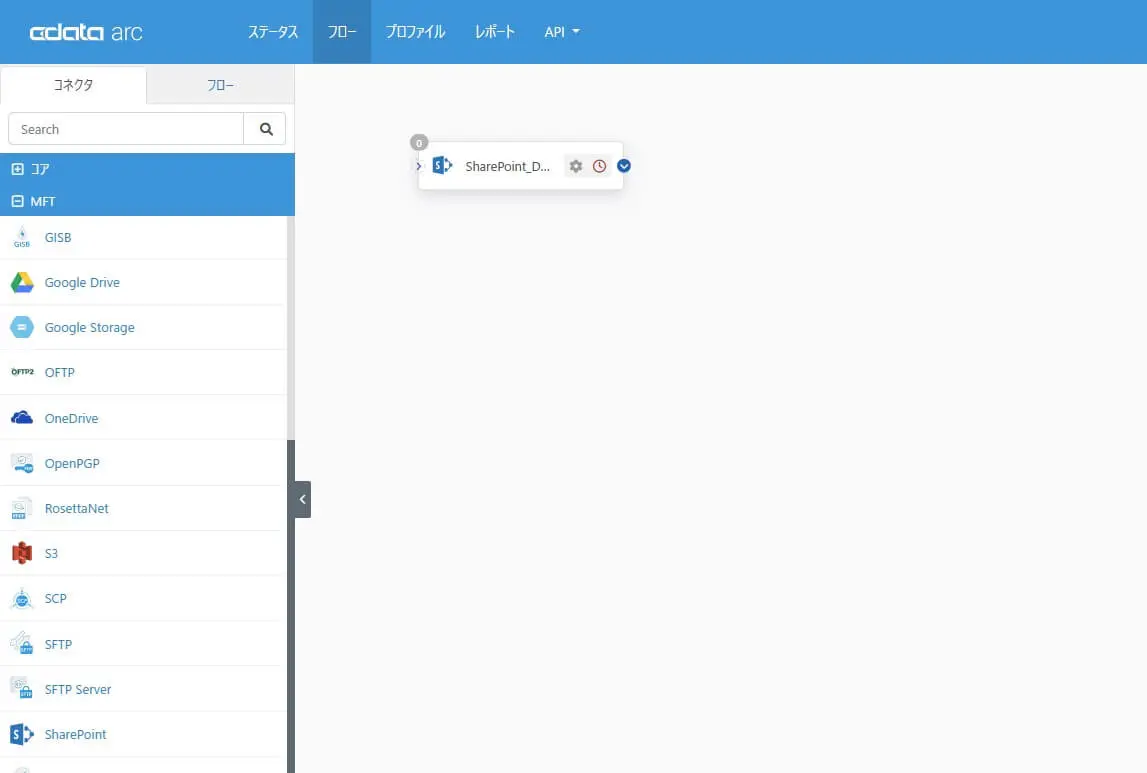Screen dimensions: 1147x773
Task: Select the OneDrive cloud icon
Action: coord(22,418)
